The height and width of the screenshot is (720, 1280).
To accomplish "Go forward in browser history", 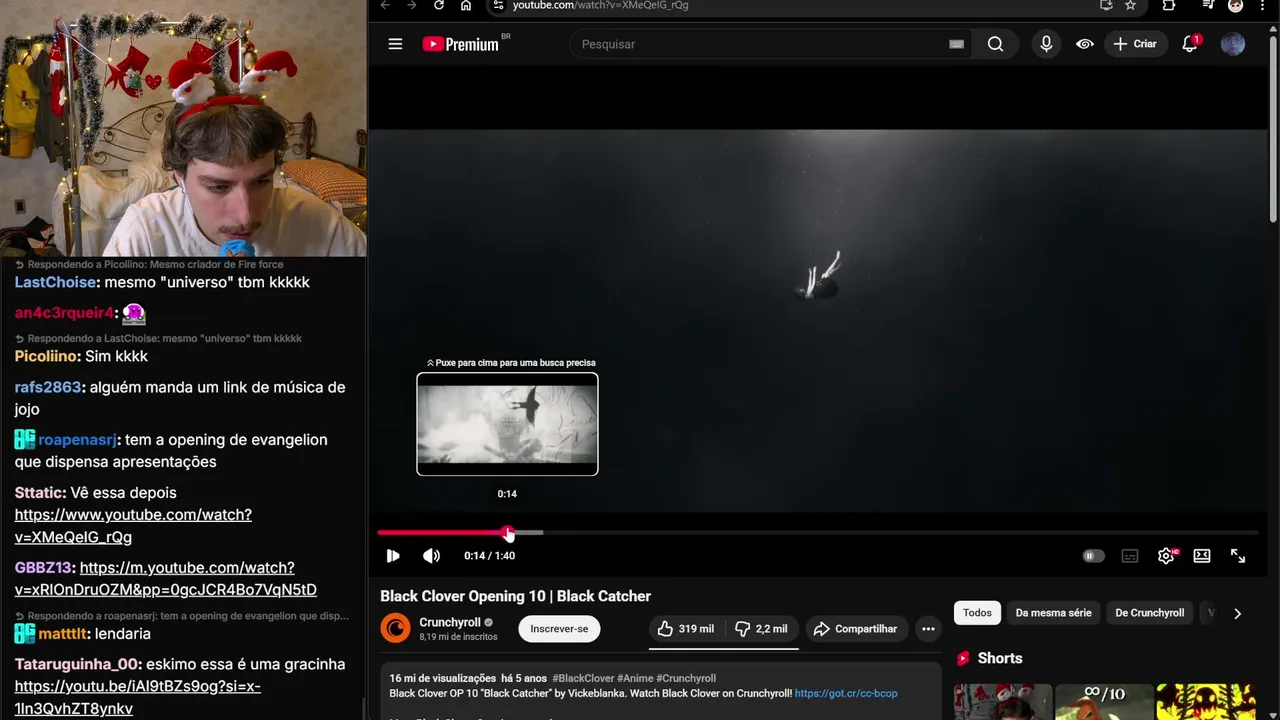I will click(411, 5).
